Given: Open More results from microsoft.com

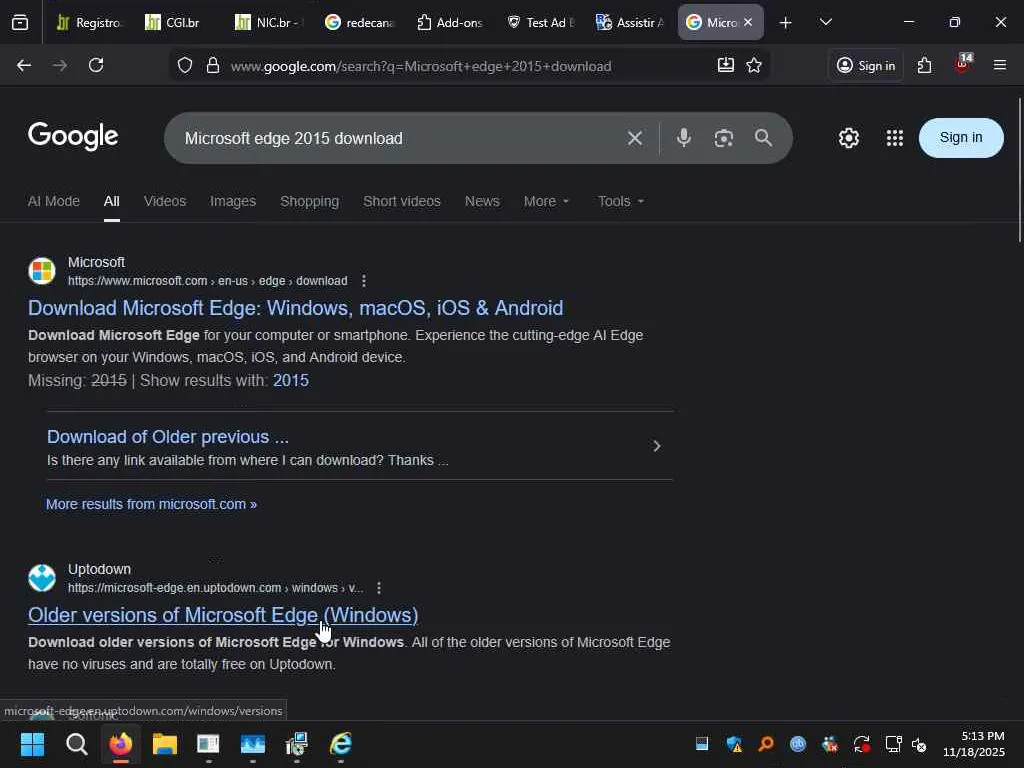Looking at the screenshot, I should tap(151, 504).
